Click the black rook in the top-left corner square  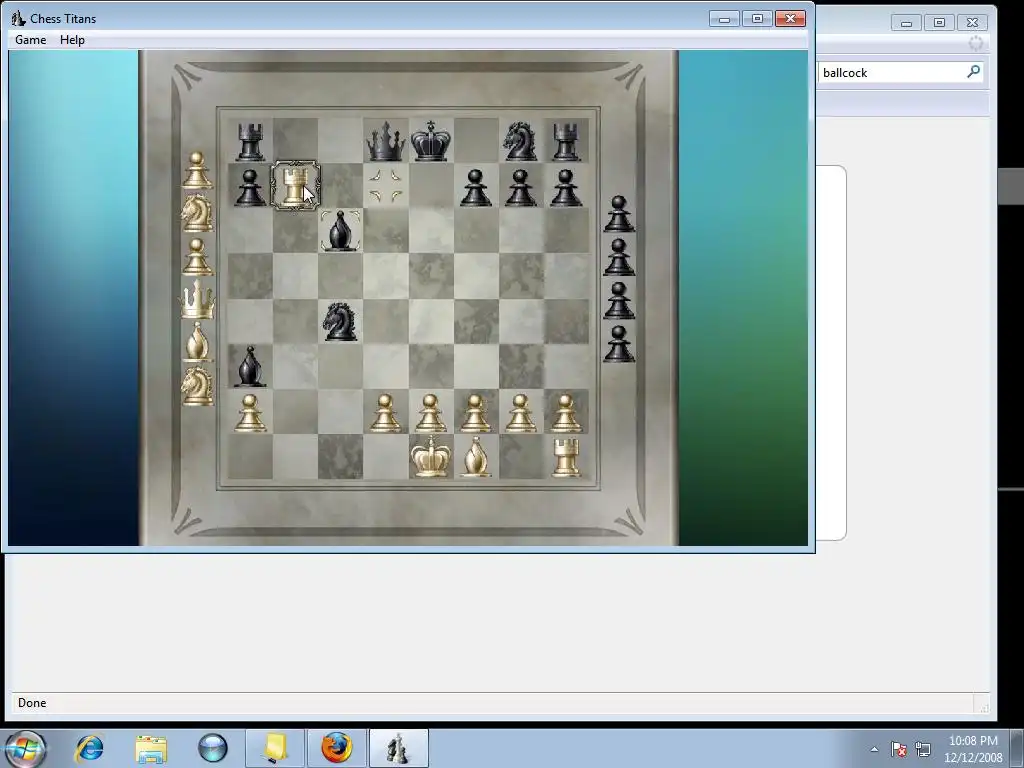[250, 141]
